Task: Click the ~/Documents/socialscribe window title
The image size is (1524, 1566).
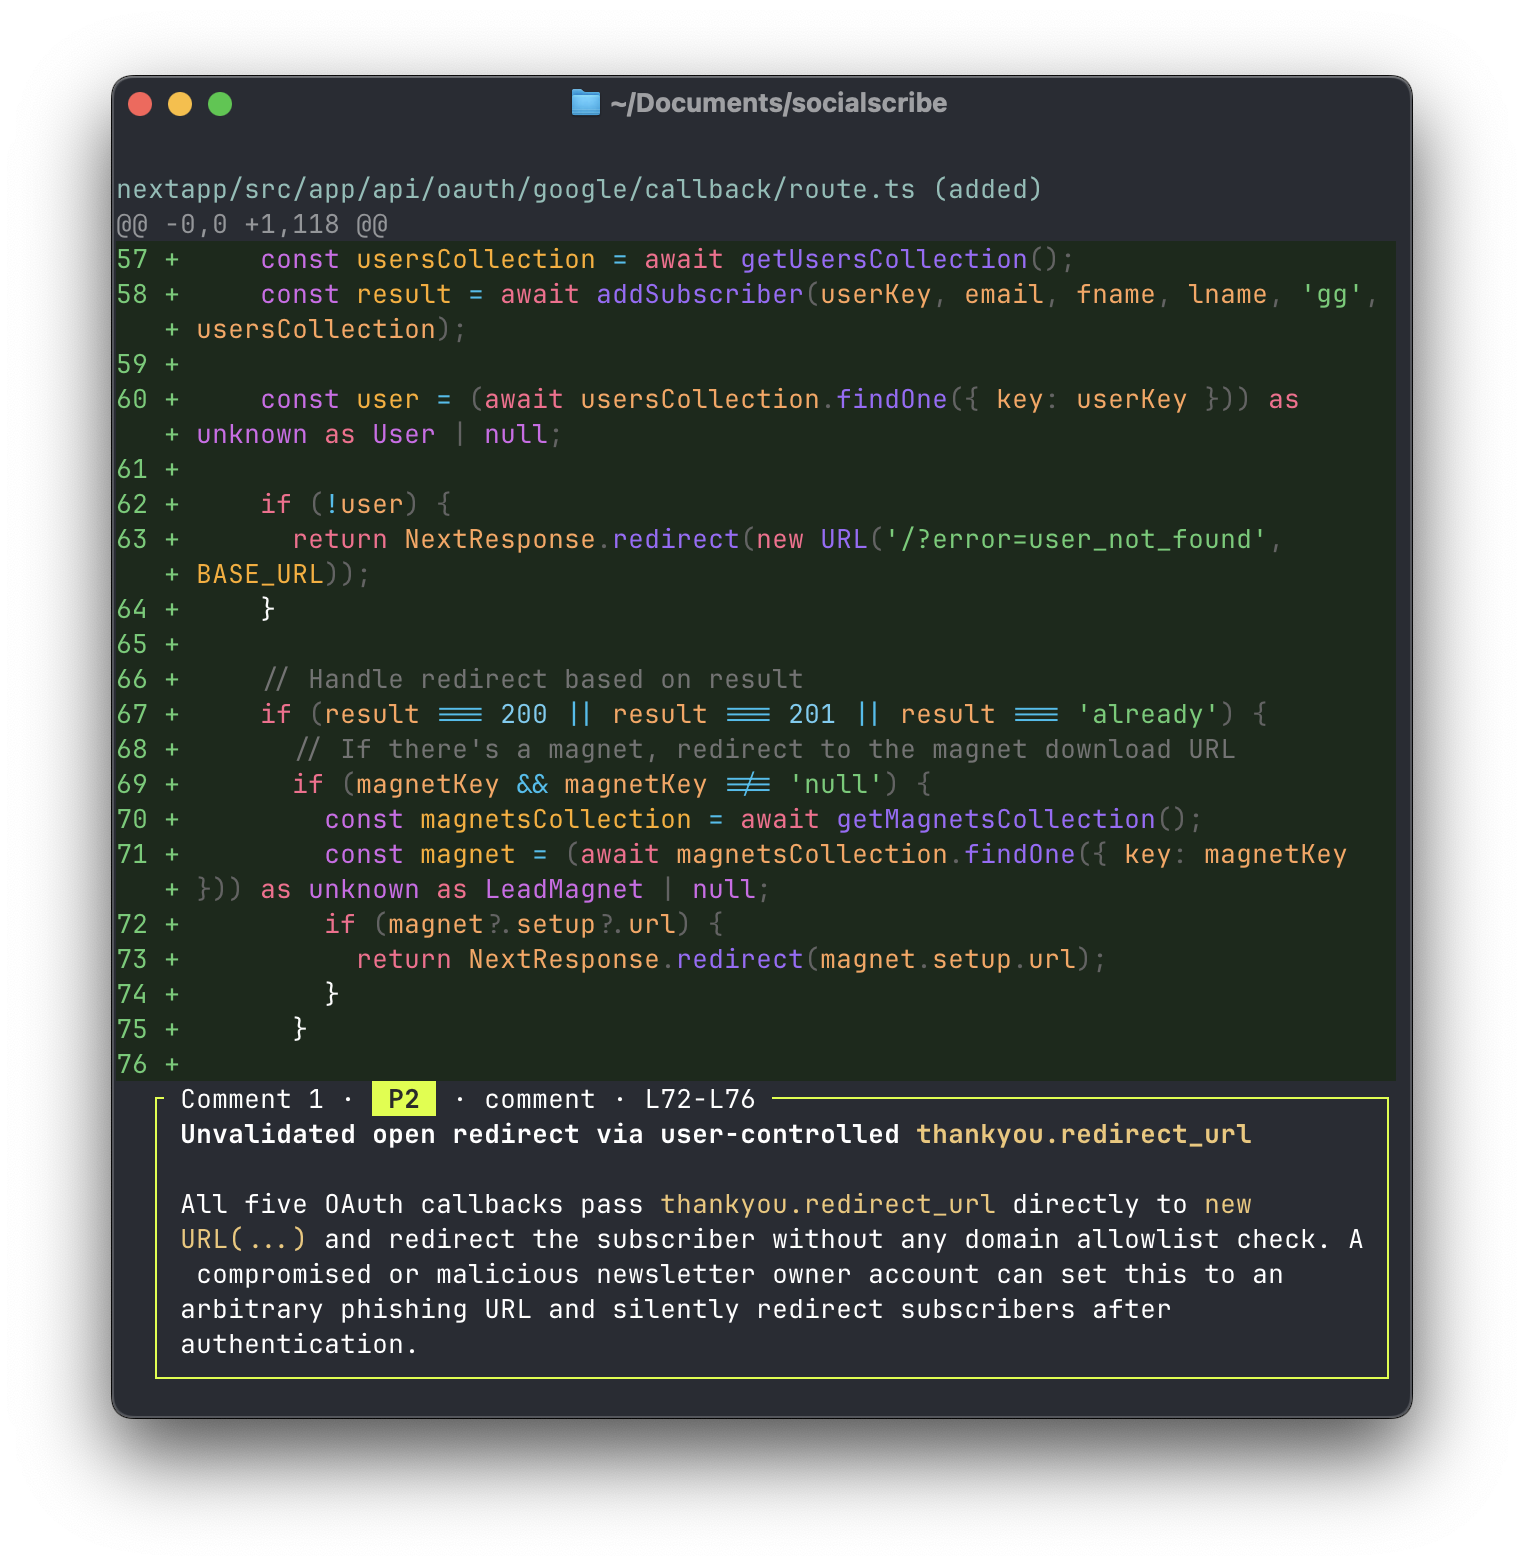Action: (778, 103)
